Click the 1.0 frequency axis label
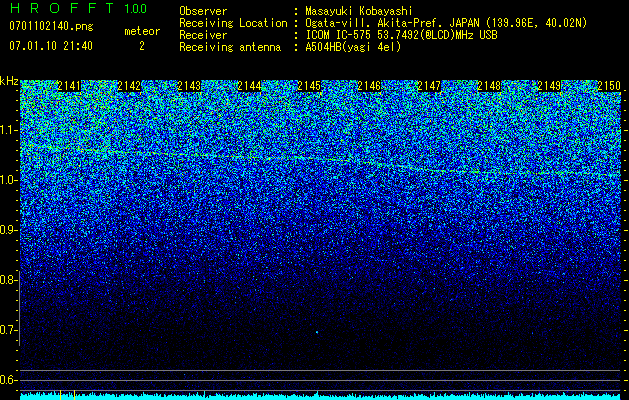 [8, 180]
